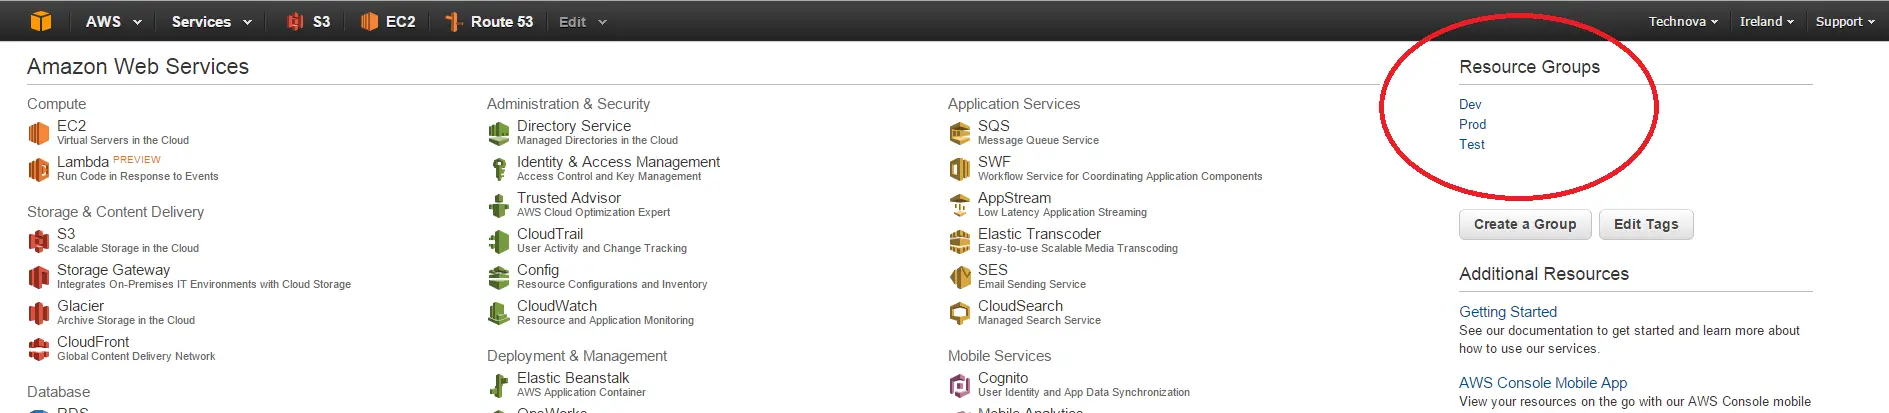The width and height of the screenshot is (1889, 413).
Task: Open the Glacier archive storage link
Action: (x=80, y=305)
